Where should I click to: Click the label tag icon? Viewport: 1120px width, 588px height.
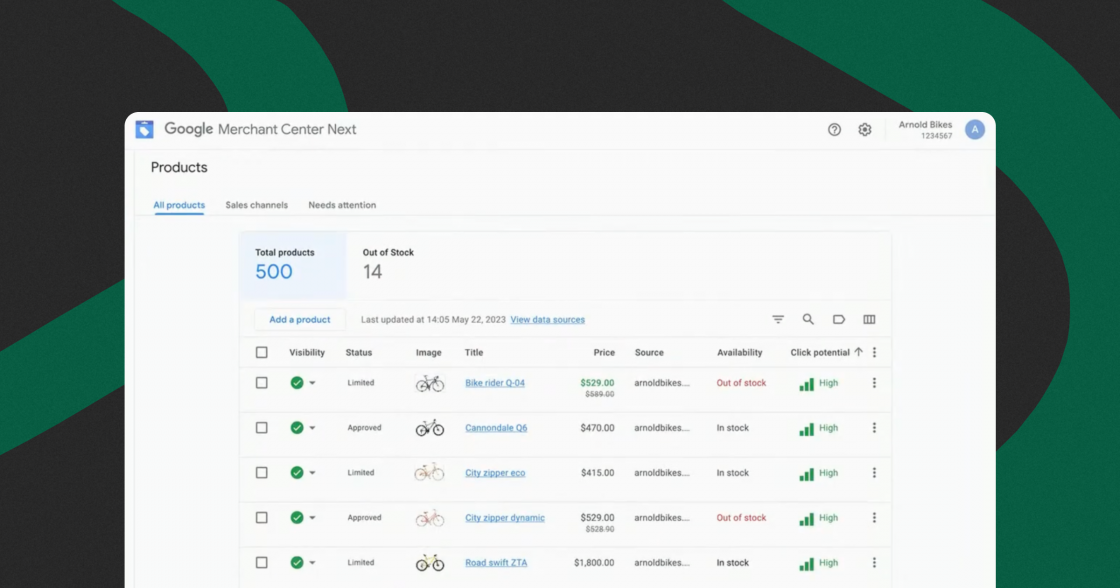839,319
